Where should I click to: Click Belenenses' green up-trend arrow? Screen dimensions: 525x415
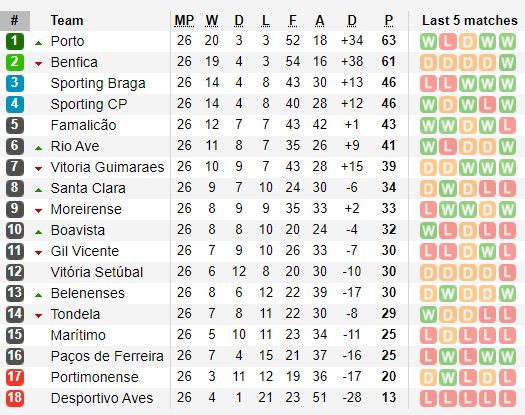pos(39,295)
